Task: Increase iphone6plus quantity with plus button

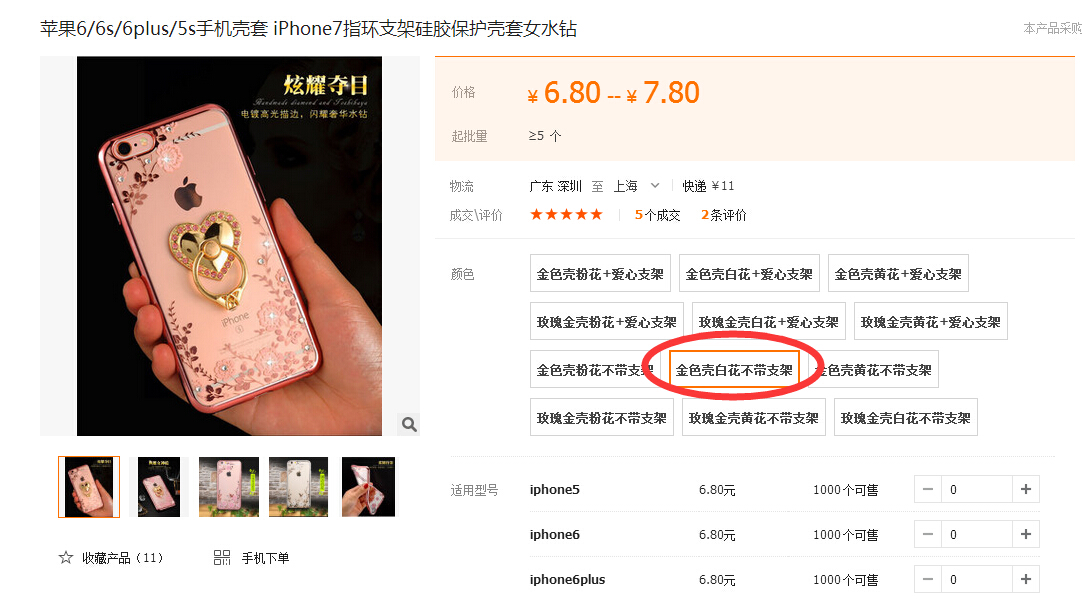Action: click(1025, 579)
